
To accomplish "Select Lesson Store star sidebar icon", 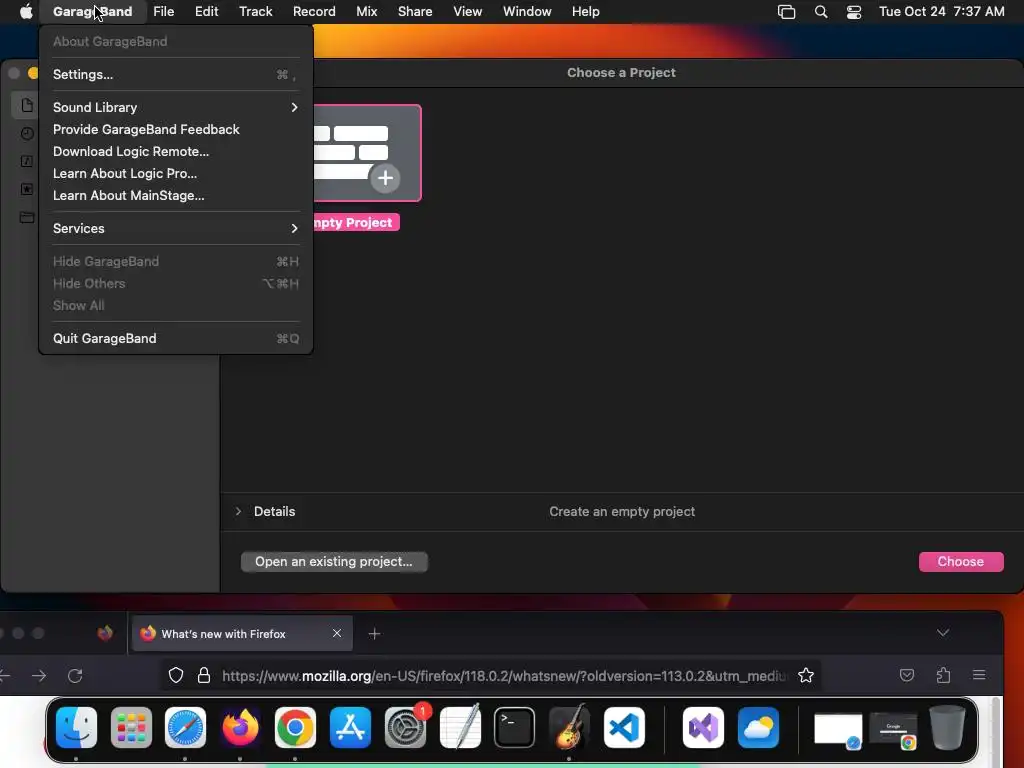I will point(27,189).
